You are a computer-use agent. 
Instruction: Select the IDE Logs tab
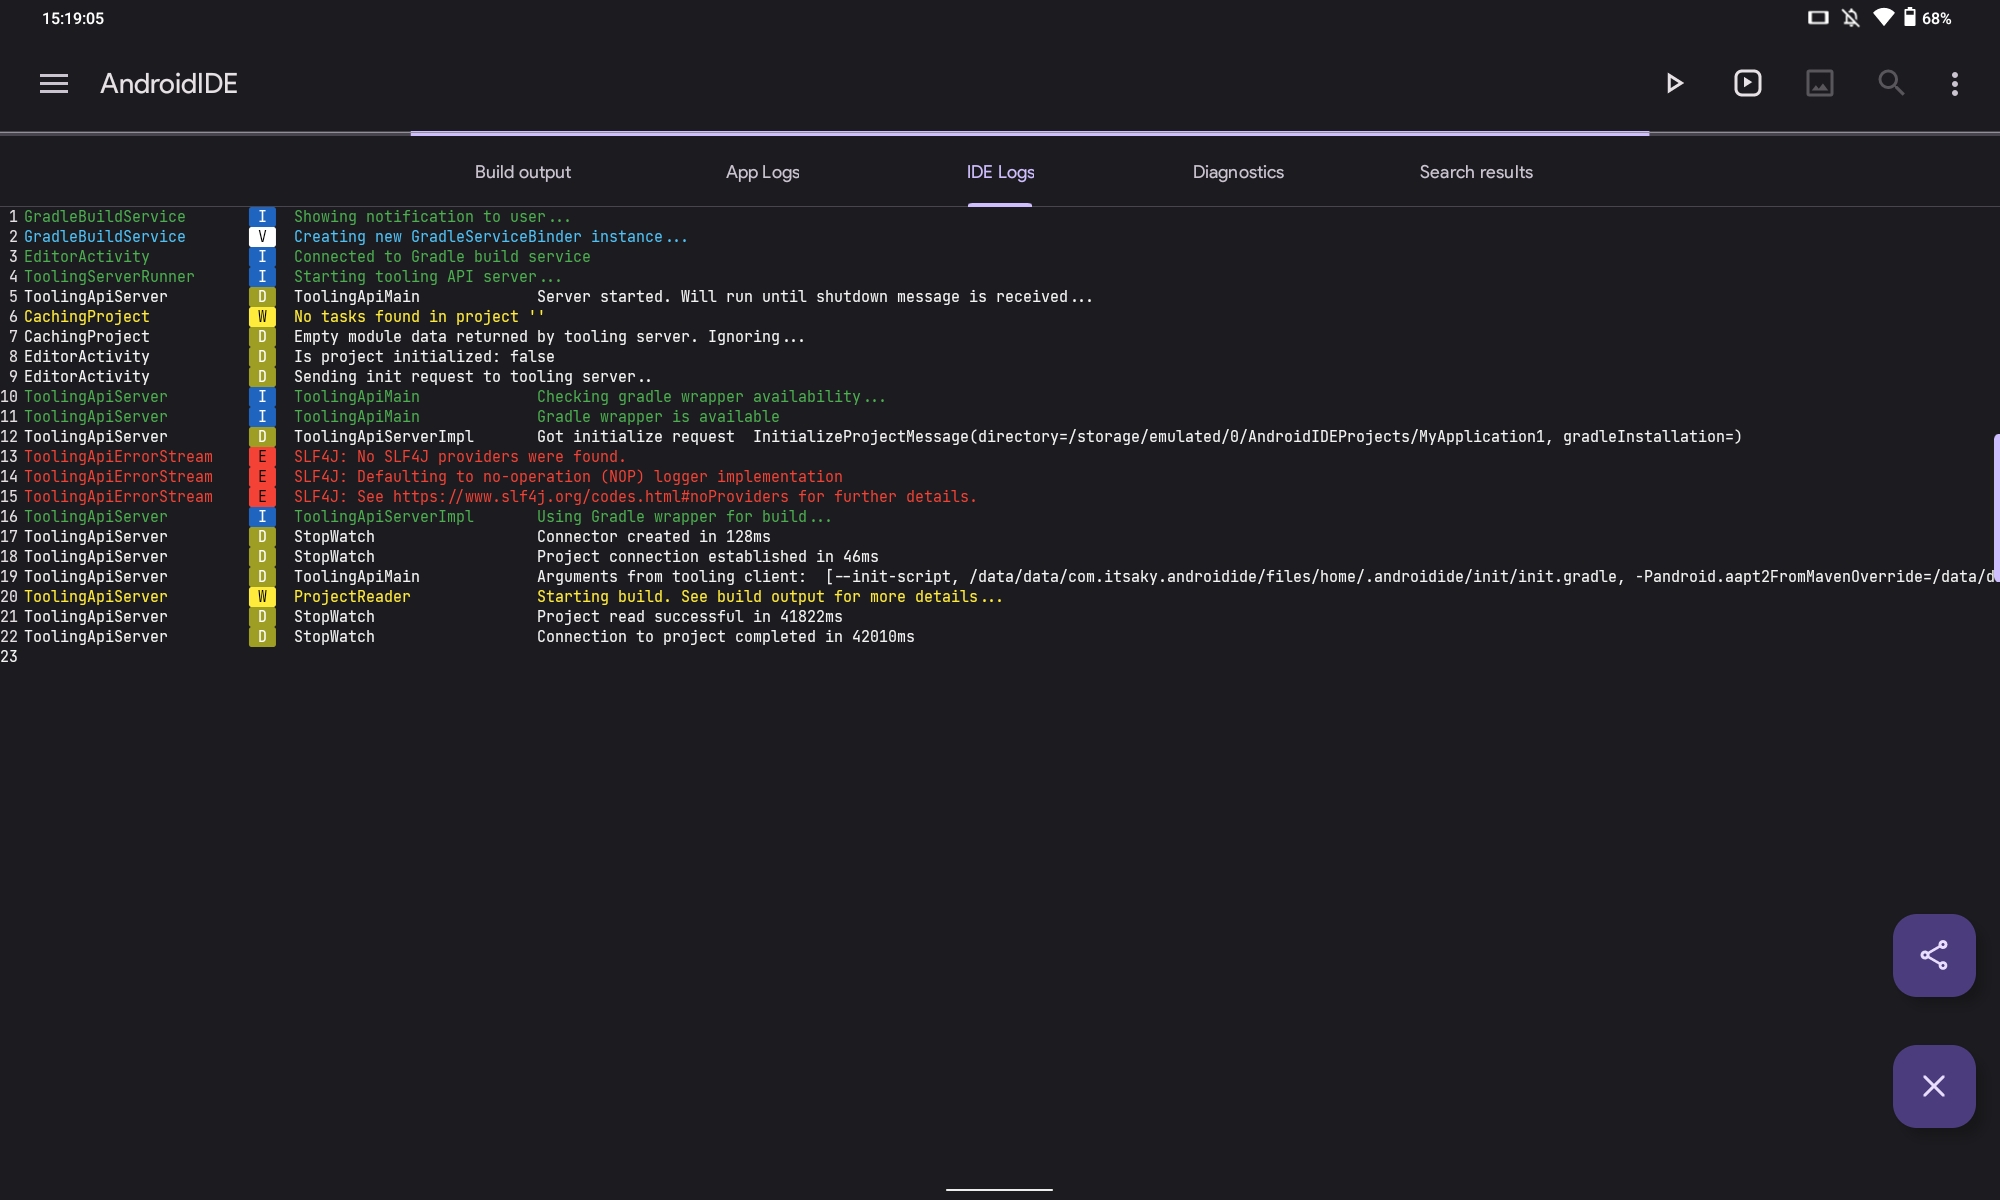coord(999,172)
